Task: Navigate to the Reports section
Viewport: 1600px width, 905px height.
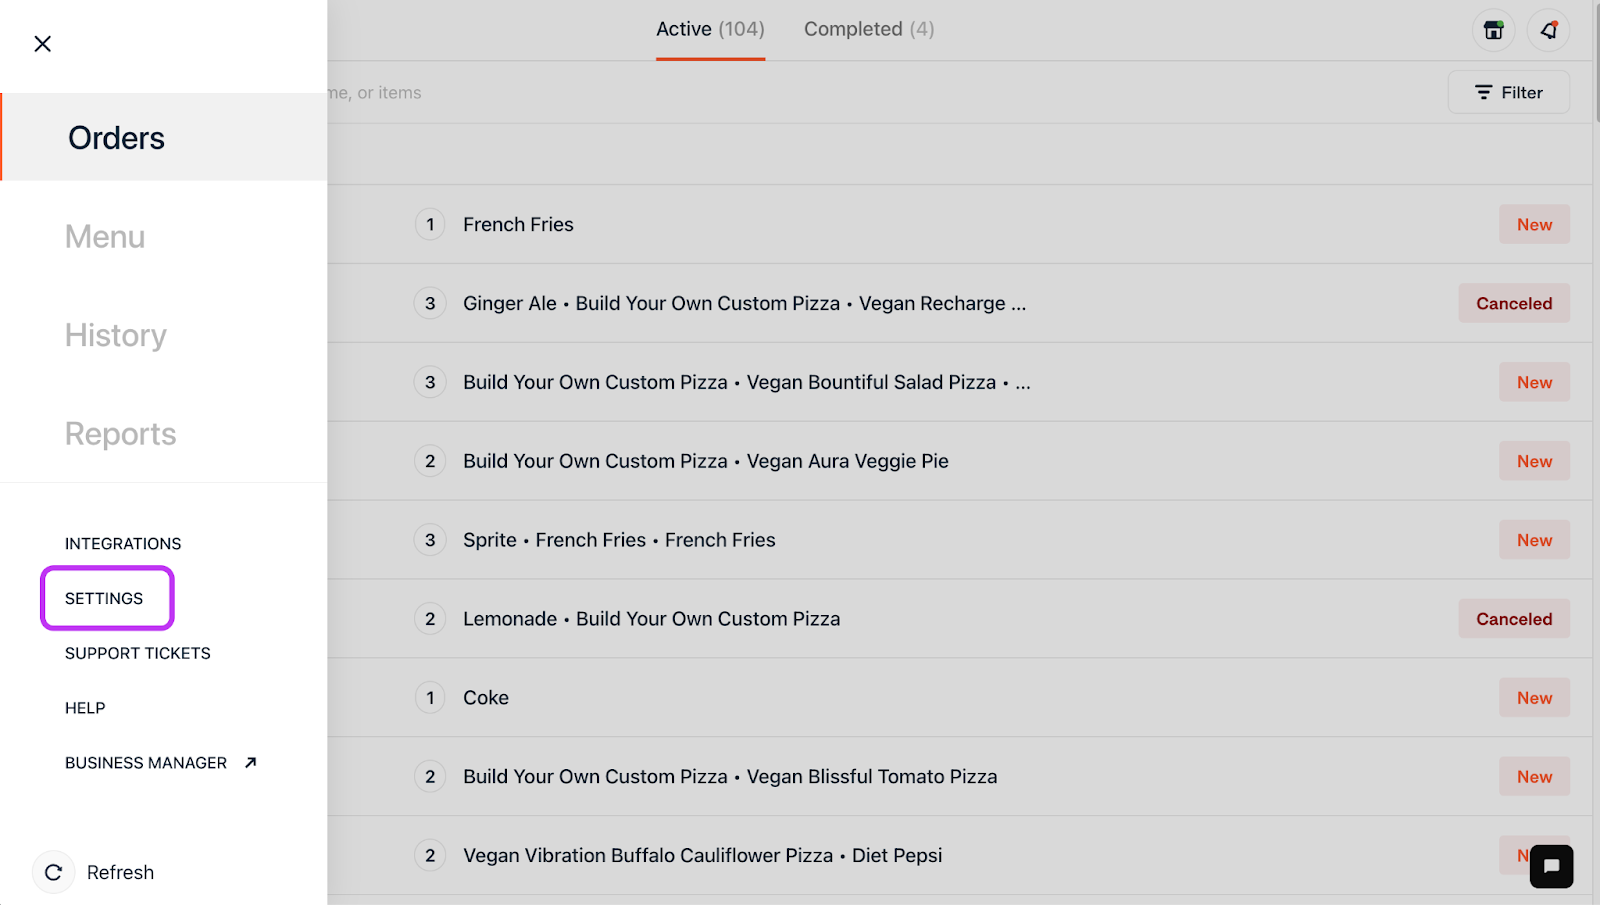Action: pyautogui.click(x=120, y=434)
